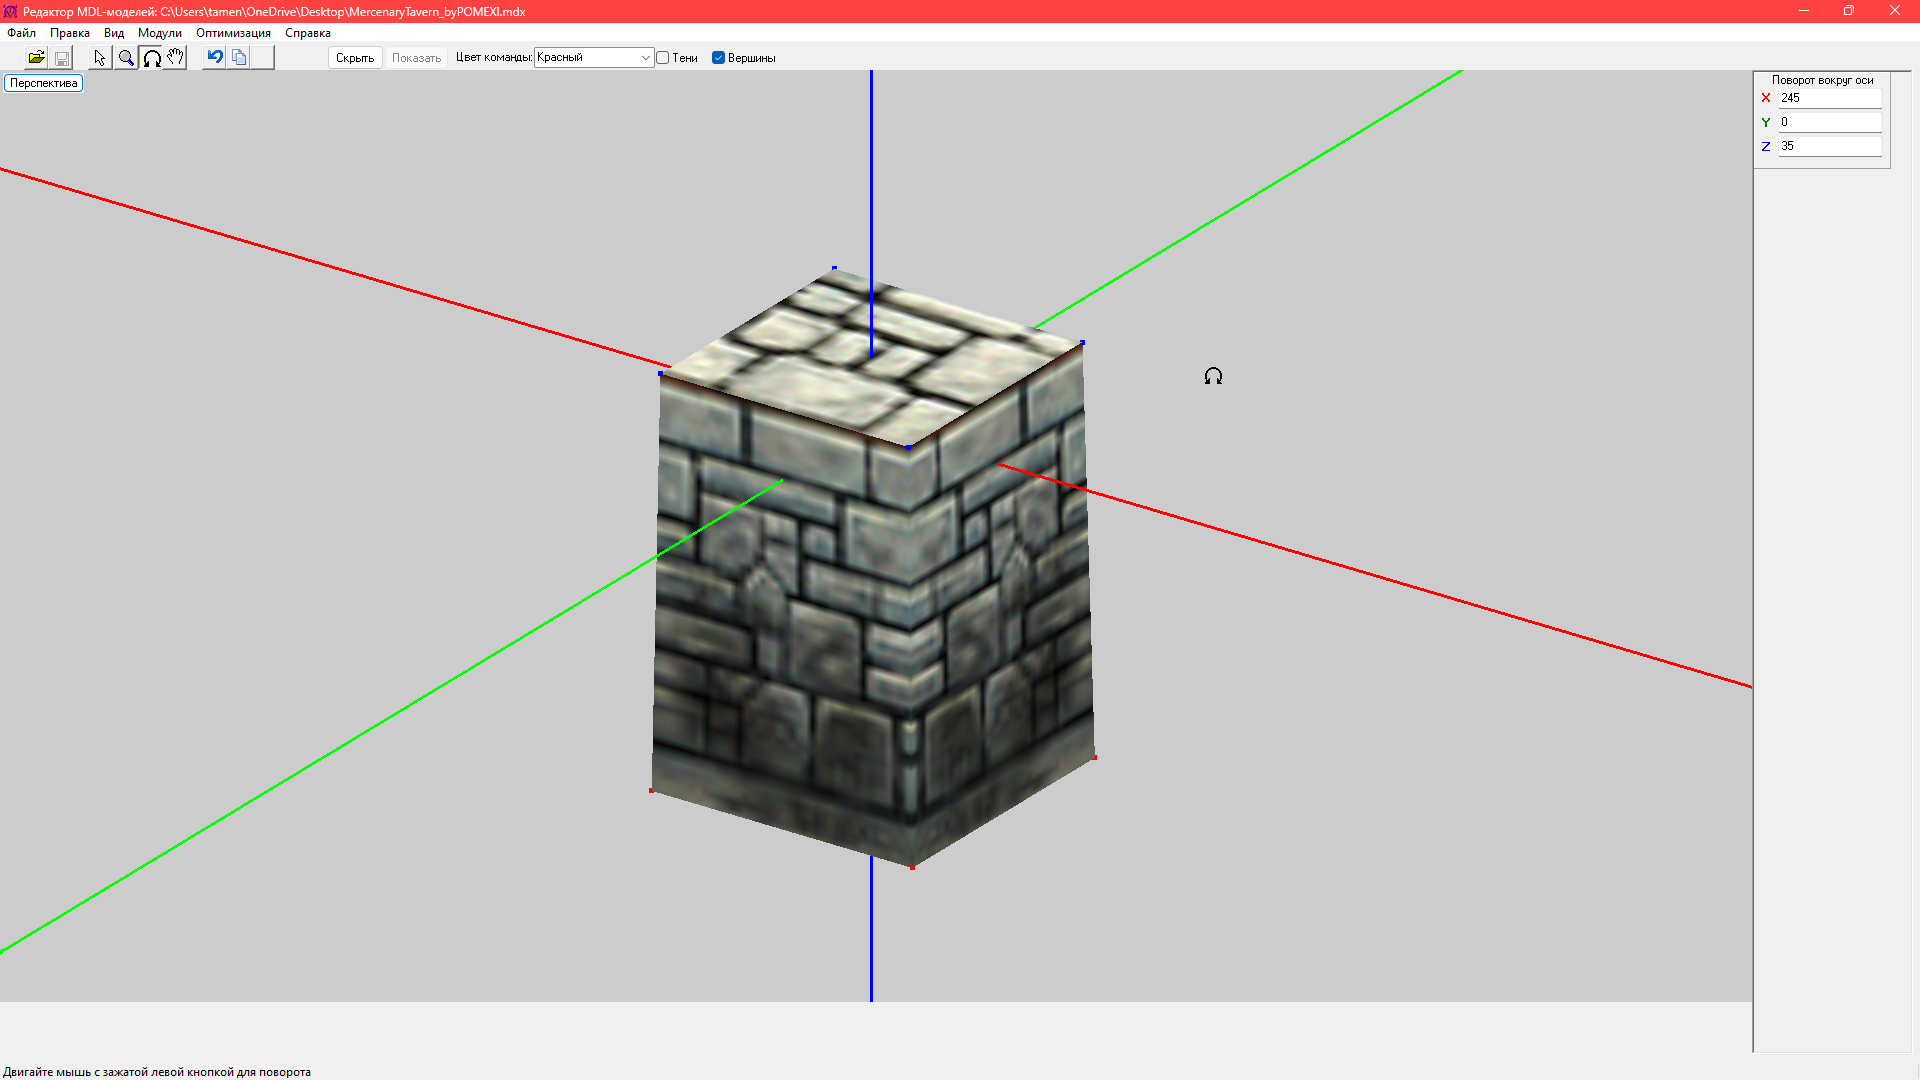
Task: Uncheck the Вершины vertices checkbox
Action: (718, 58)
